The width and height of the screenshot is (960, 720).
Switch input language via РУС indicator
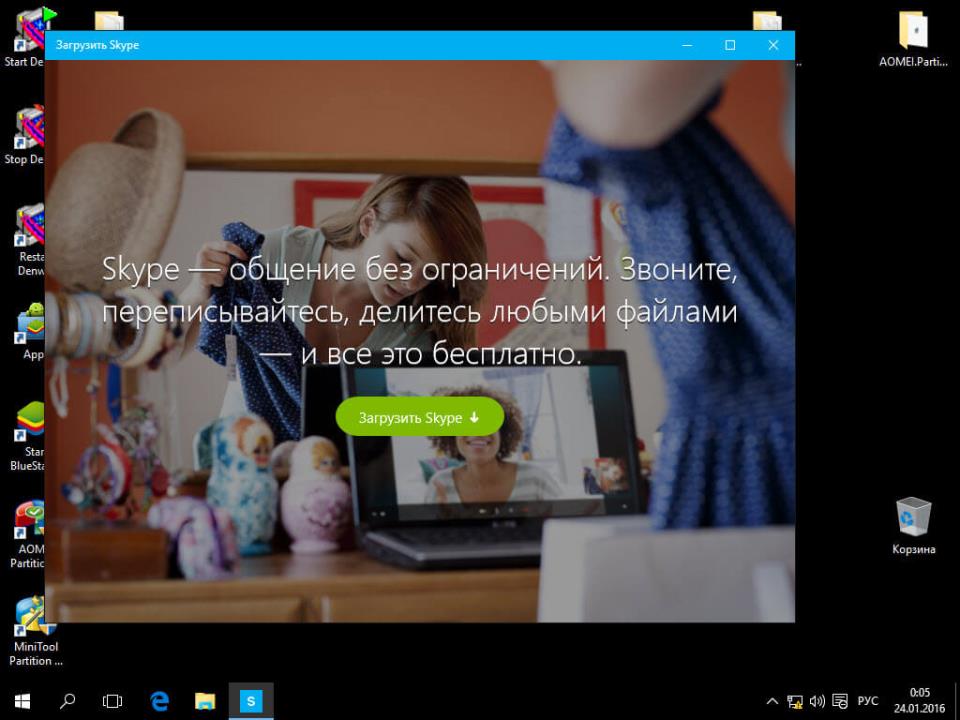[x=868, y=701]
